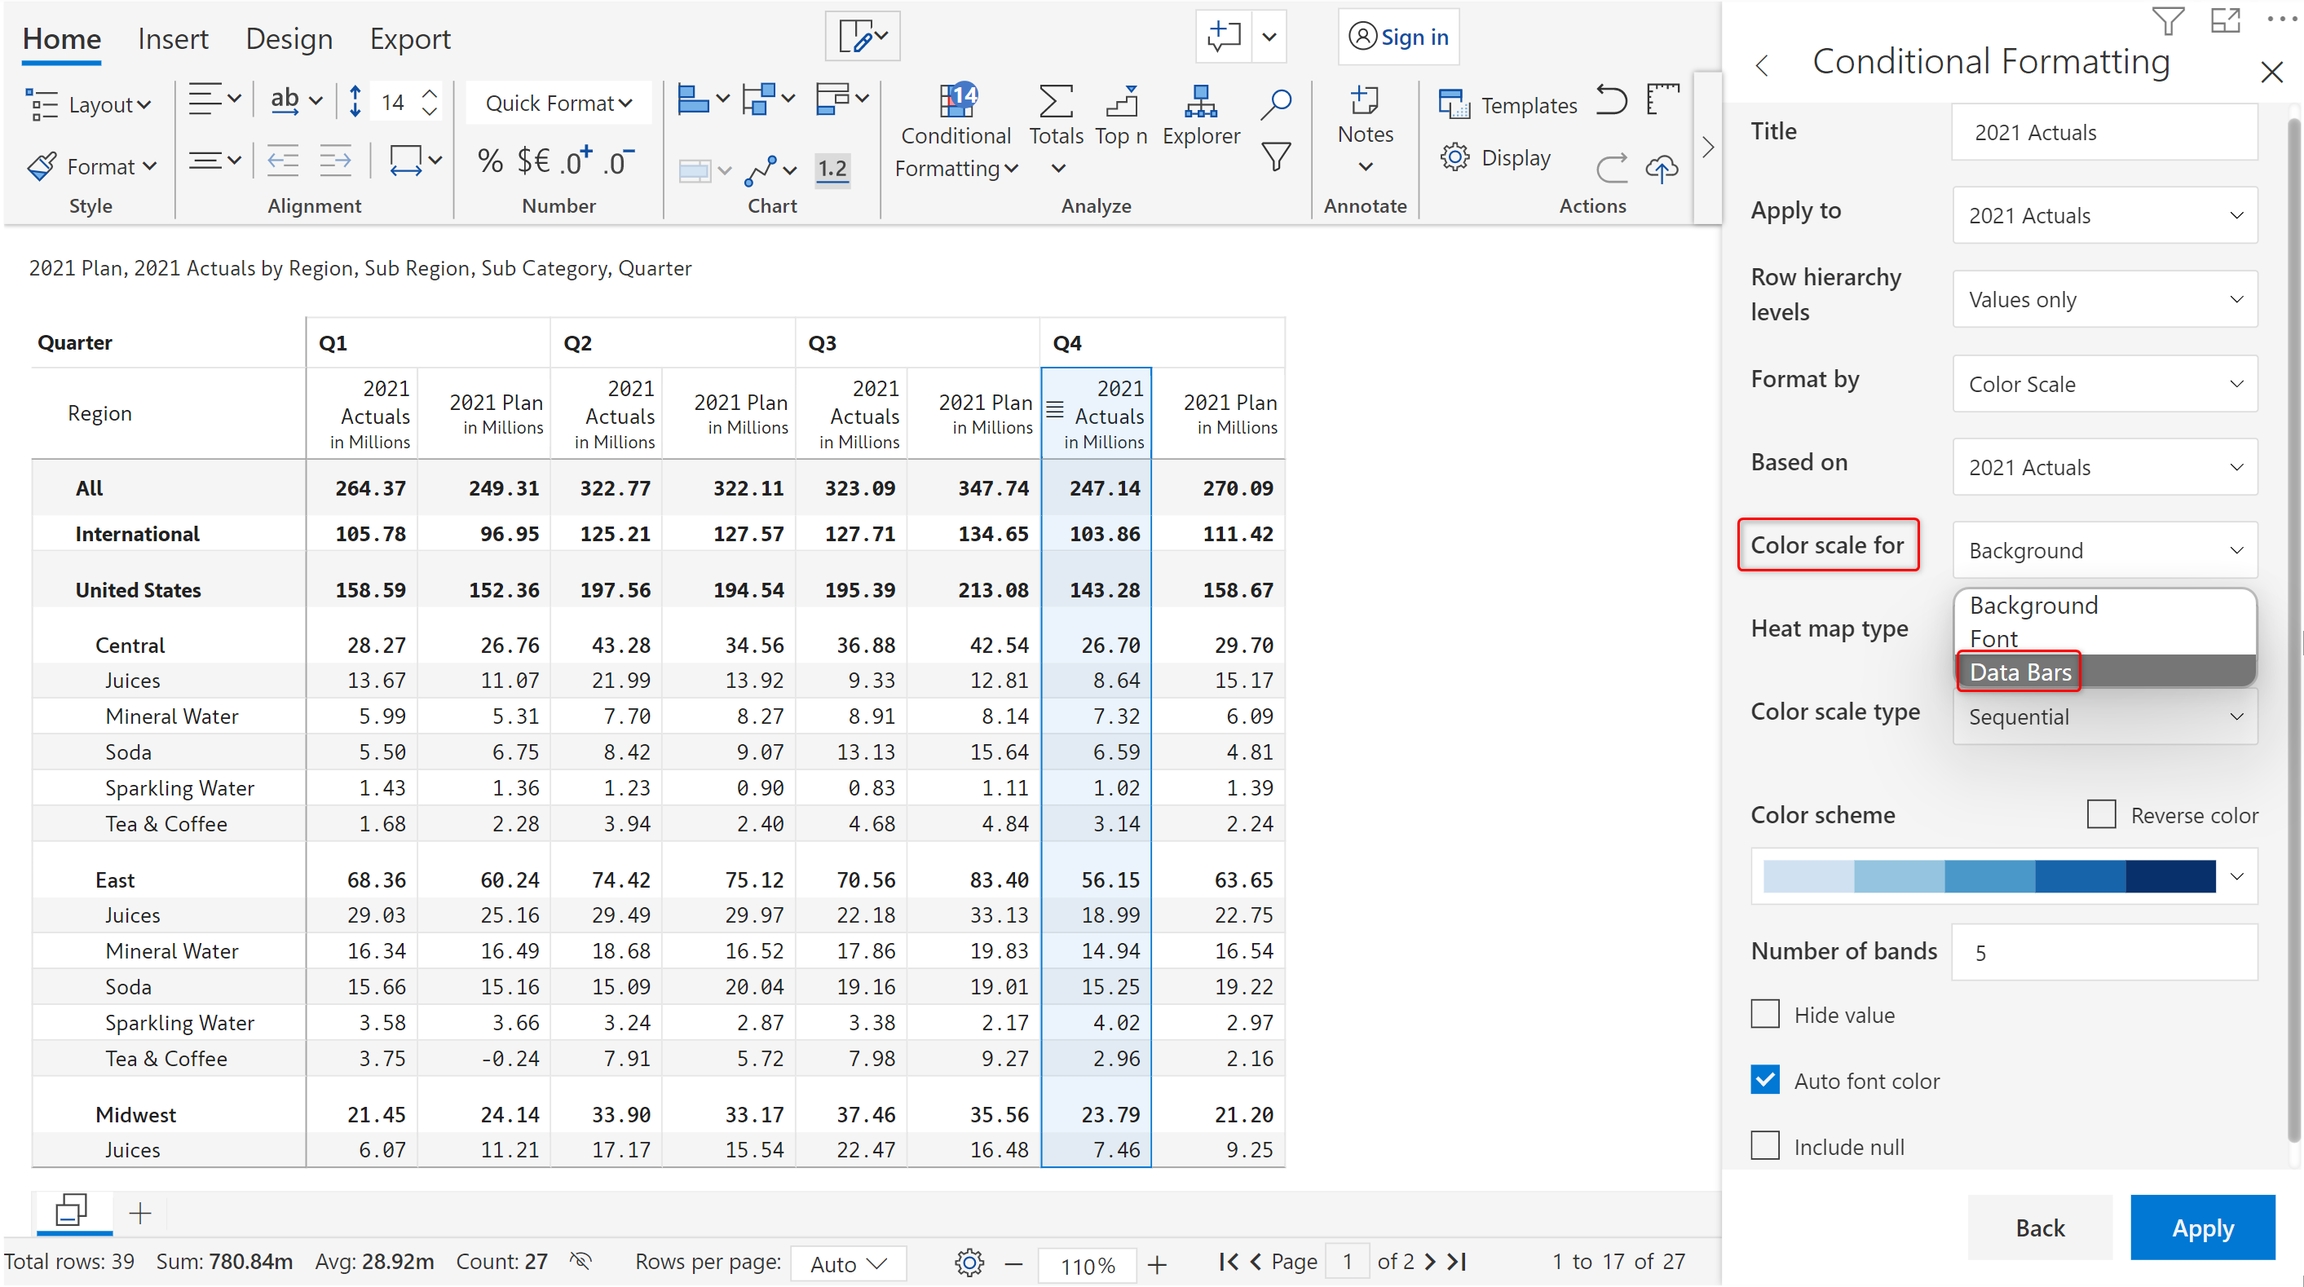This screenshot has width=2304, height=1287.
Task: Open the Quick Format dropdown
Action: coord(558,103)
